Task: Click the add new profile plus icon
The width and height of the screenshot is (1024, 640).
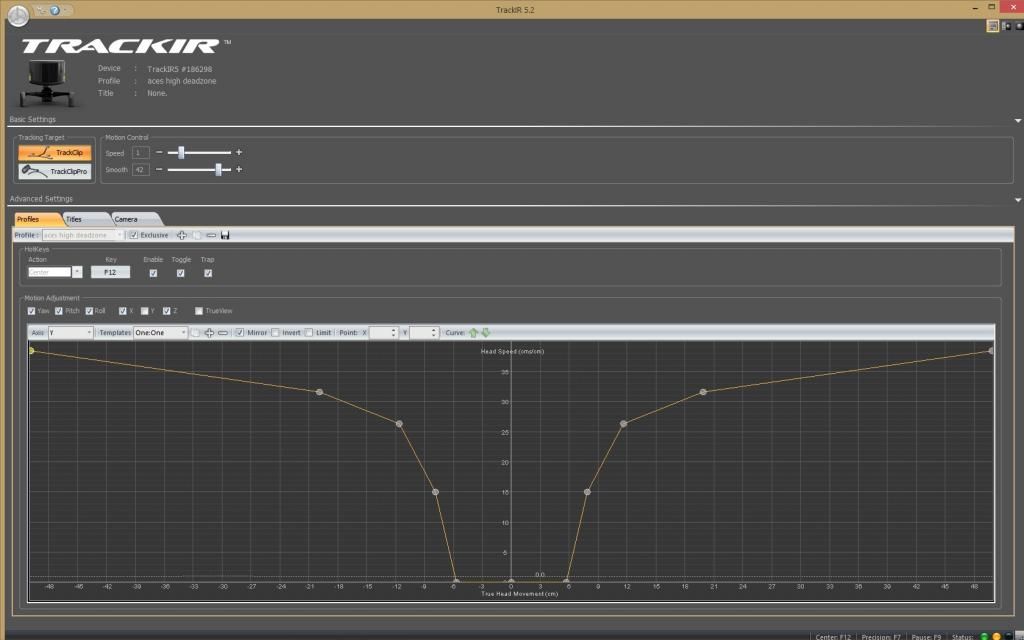Action: [182, 235]
